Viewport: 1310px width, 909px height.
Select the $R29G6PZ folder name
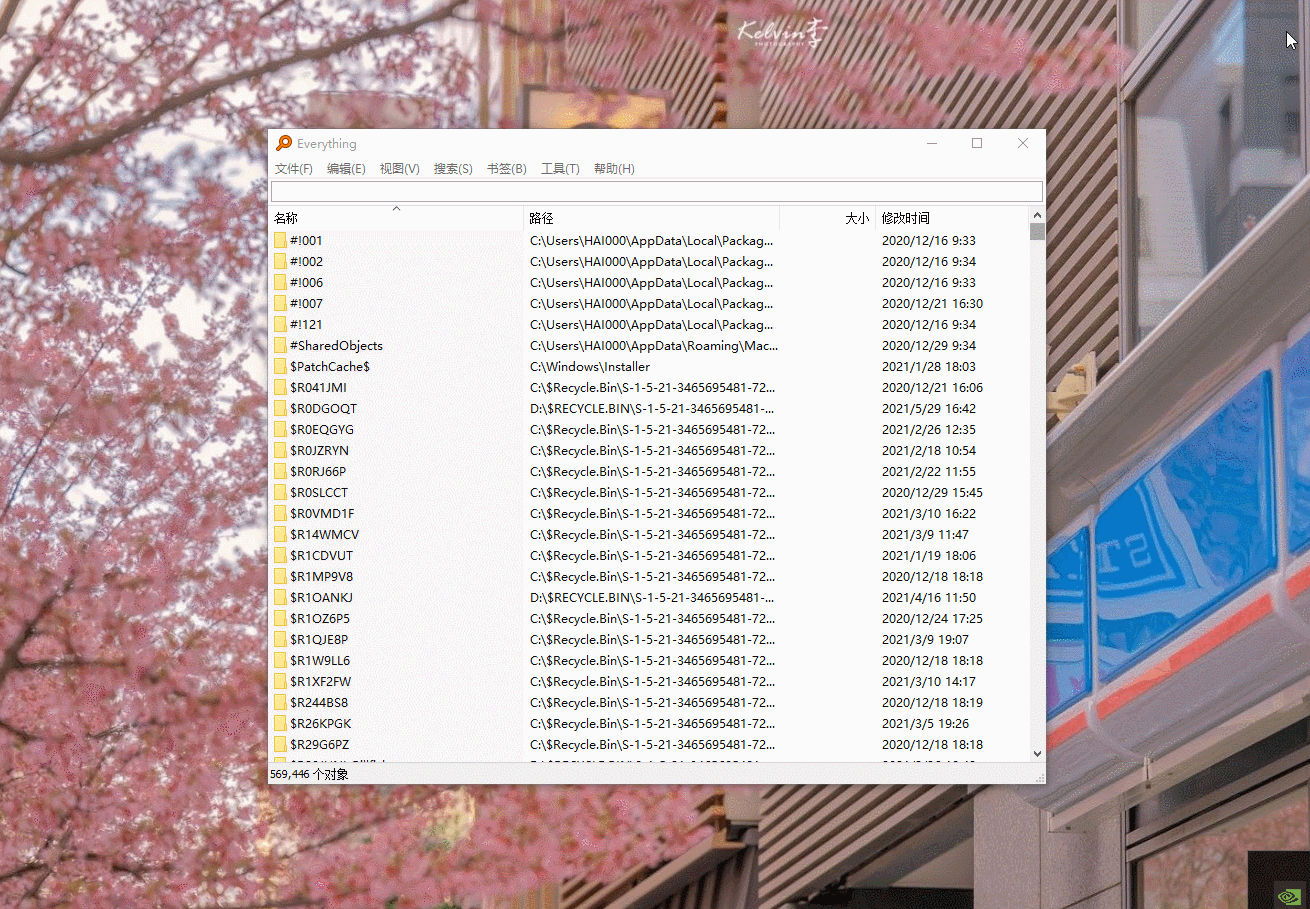point(319,744)
